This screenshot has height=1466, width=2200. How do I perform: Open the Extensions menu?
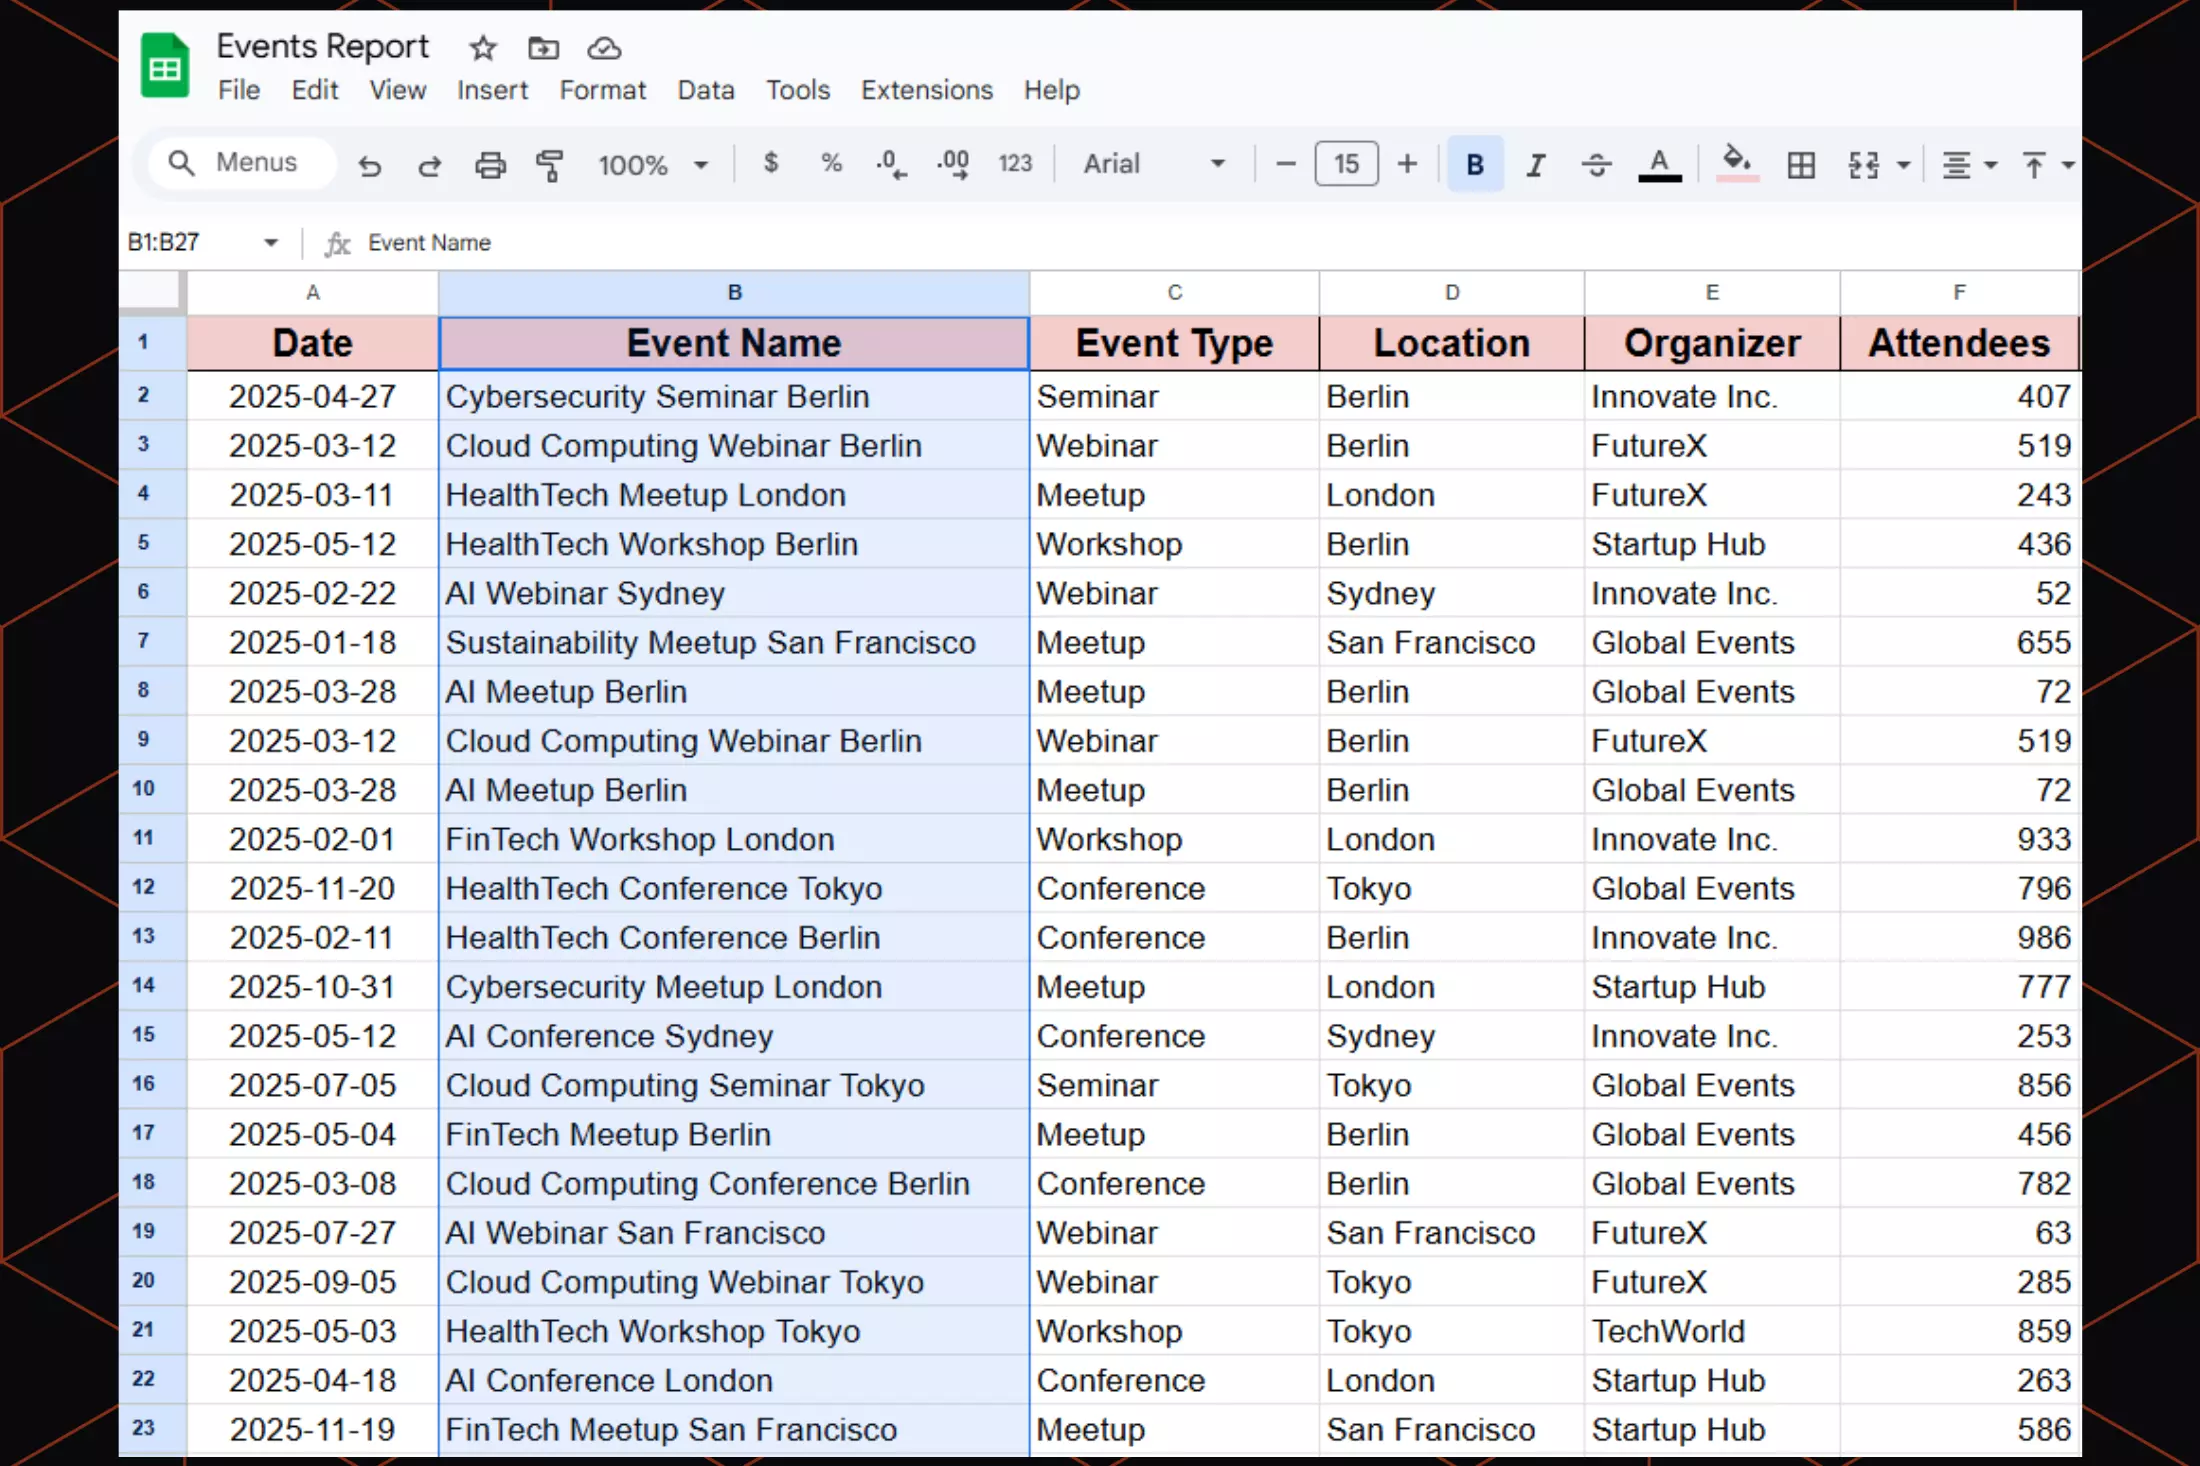point(926,90)
